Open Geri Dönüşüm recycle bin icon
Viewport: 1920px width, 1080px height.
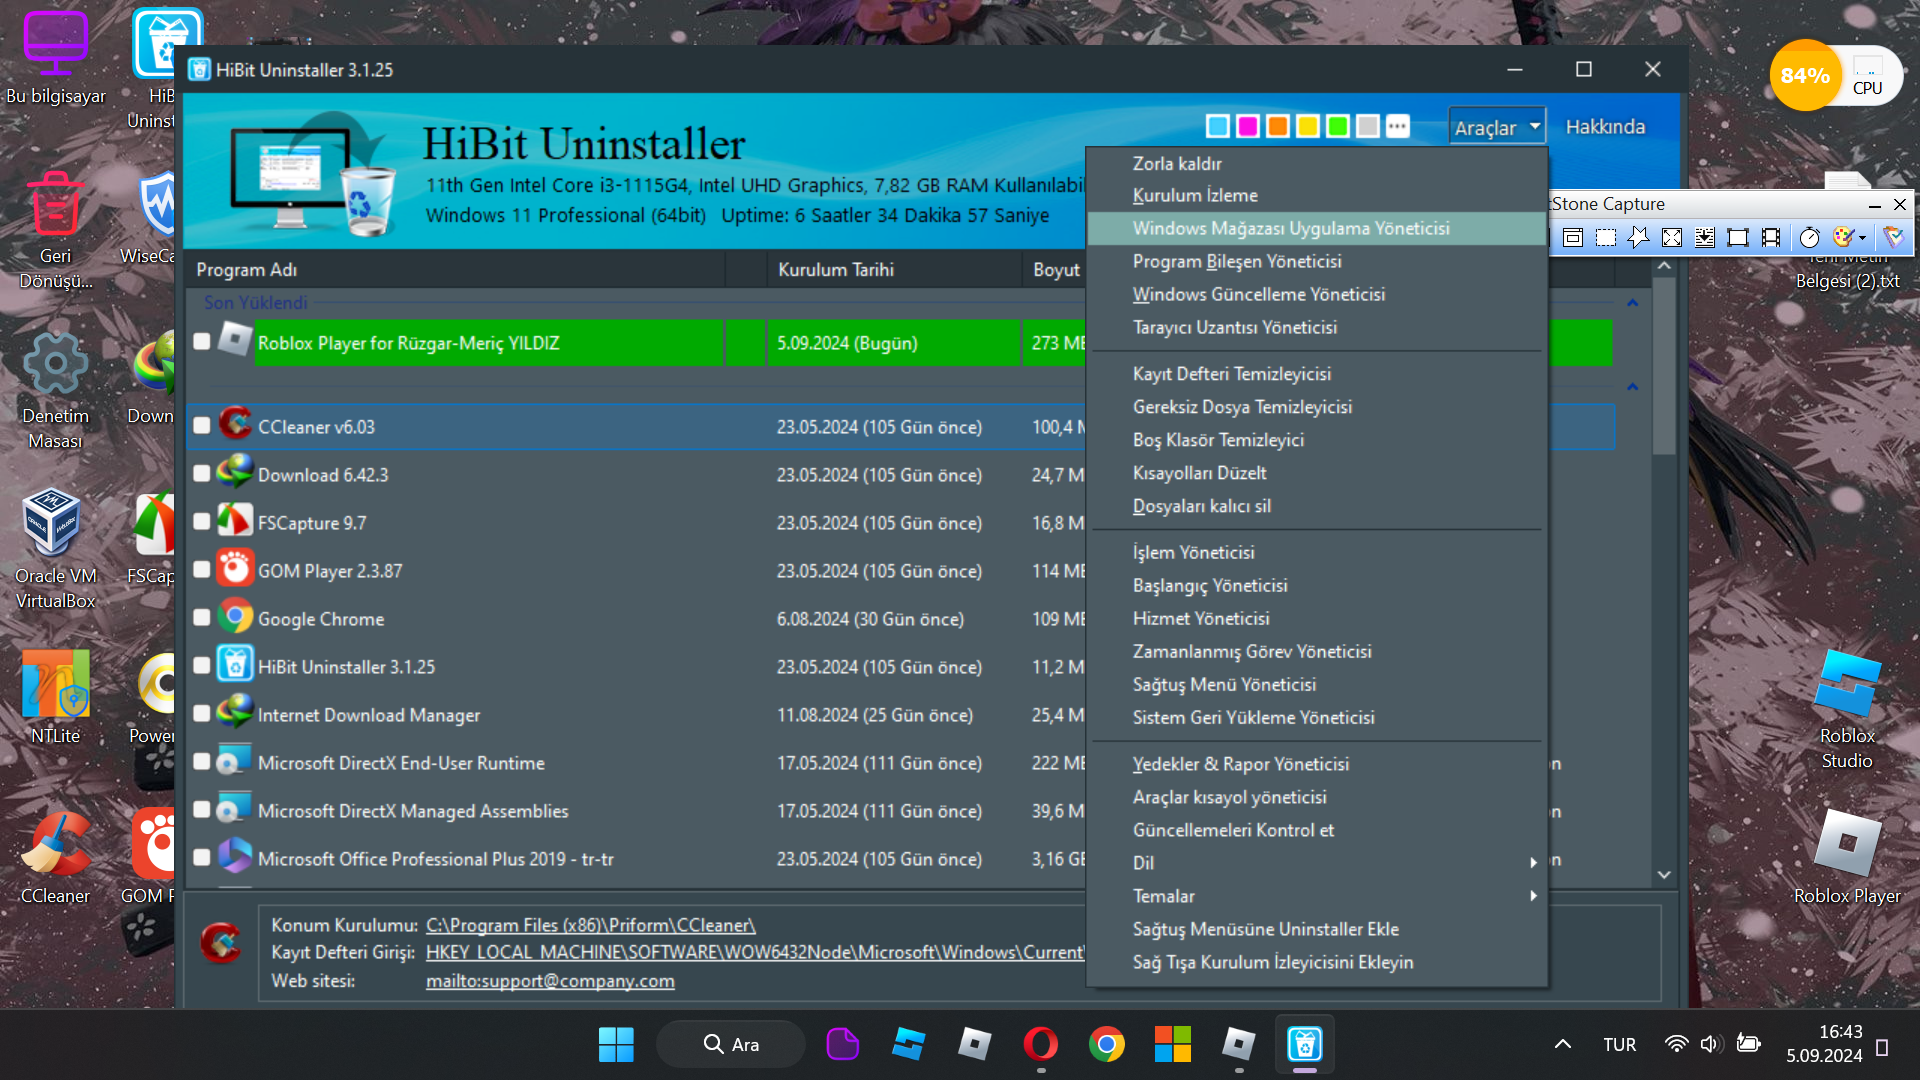pos(55,230)
